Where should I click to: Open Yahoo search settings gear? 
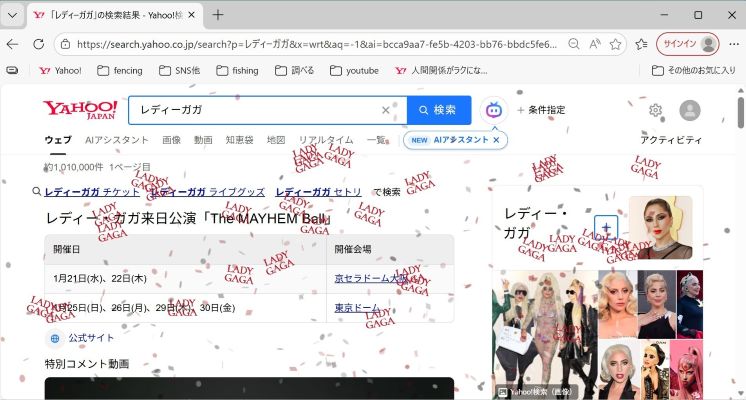(655, 110)
